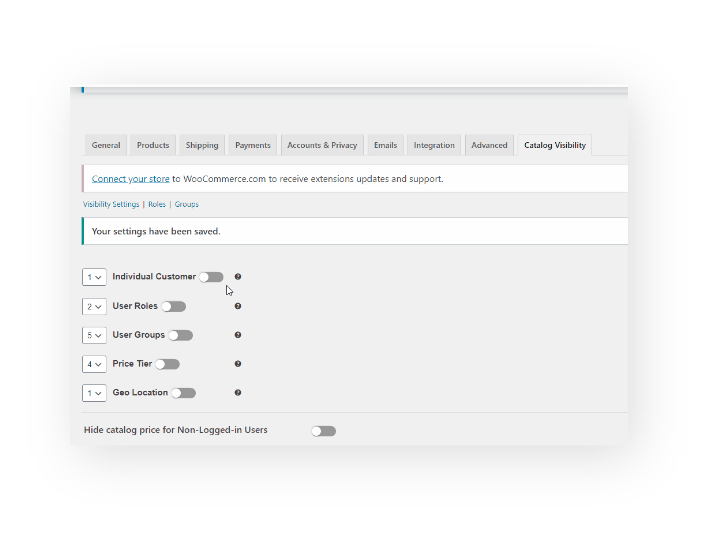Screen dimensions: 714x550
Task: Open the Visibility Settings sub-link
Action: pos(111,204)
